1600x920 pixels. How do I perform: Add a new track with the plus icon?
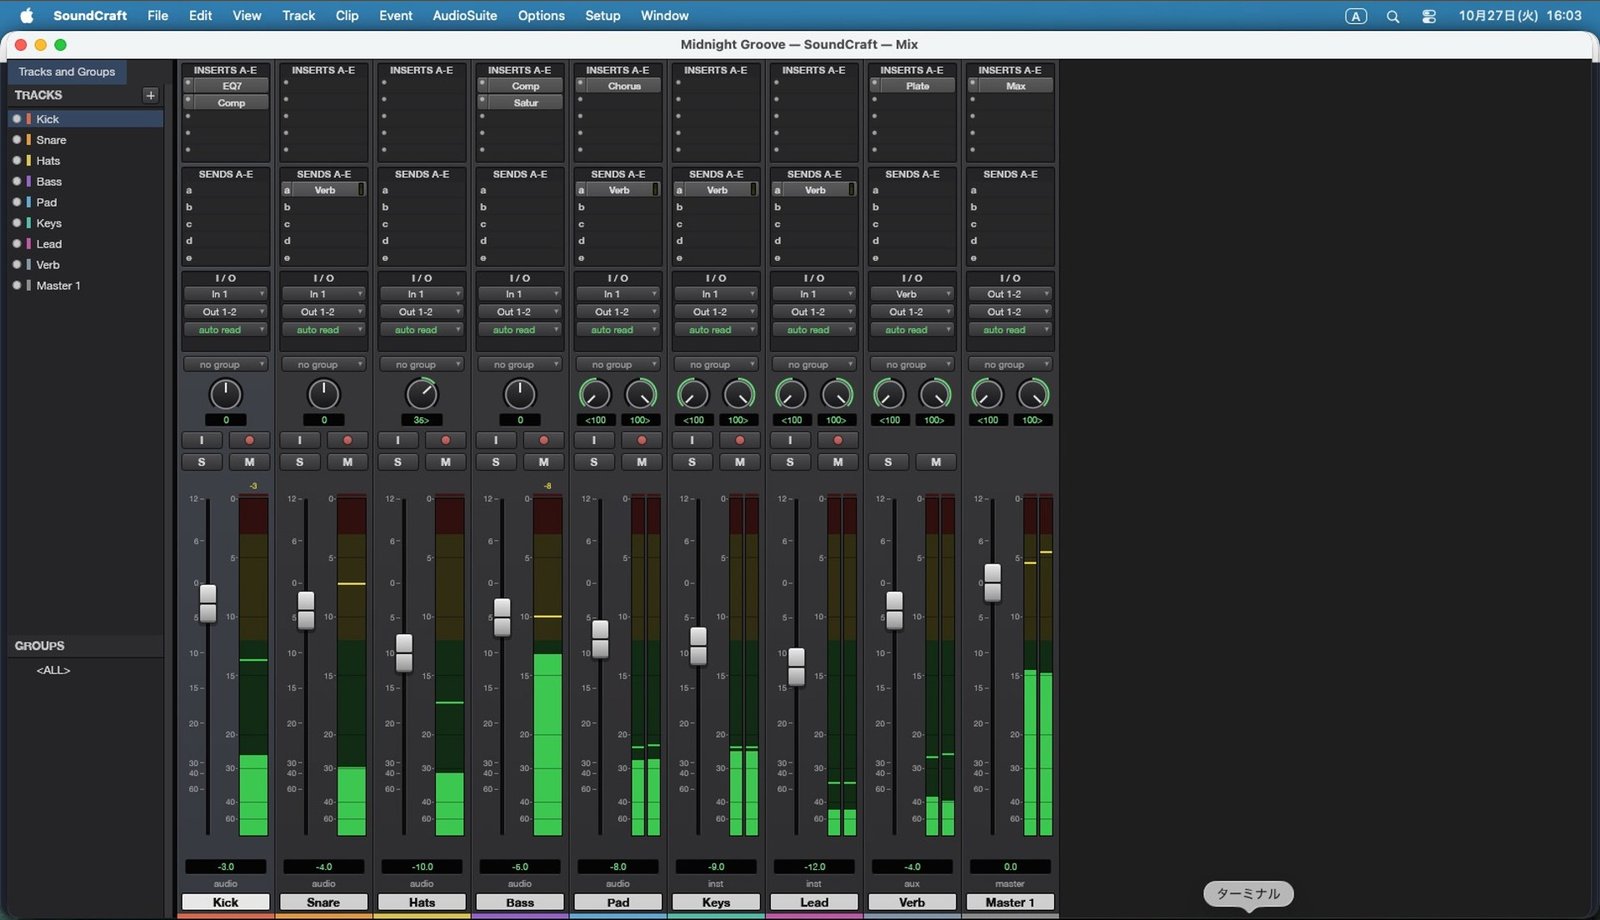150,95
